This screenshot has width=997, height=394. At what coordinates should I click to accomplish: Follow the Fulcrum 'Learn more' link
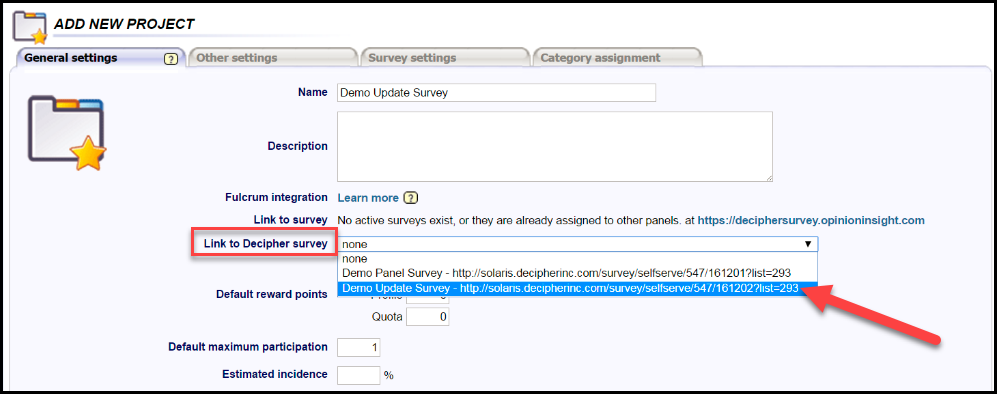point(368,198)
